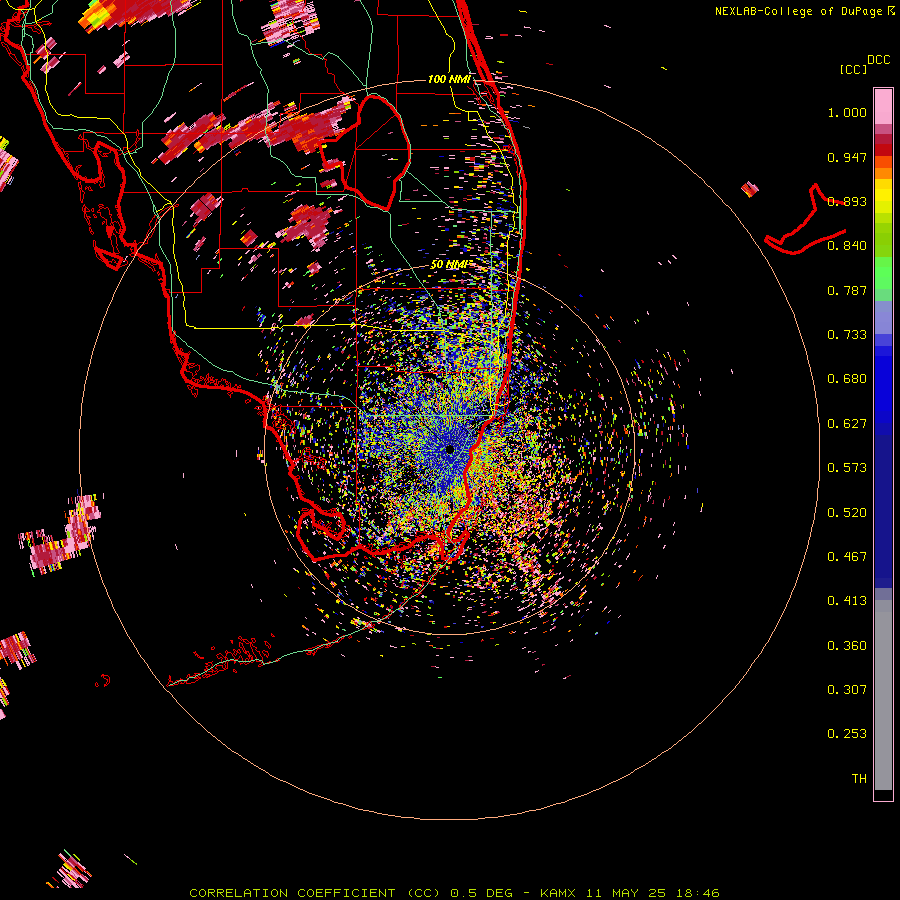This screenshot has width=900, height=900.
Task: Click the 0.733 color scale value
Action: tap(847, 335)
